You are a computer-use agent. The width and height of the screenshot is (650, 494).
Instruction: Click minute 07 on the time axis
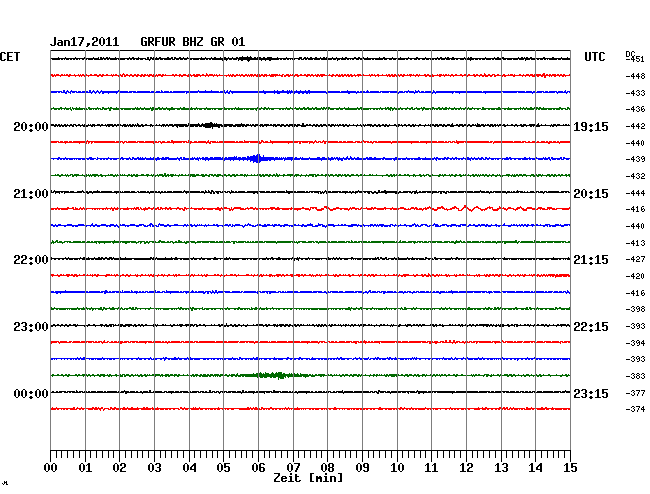(293, 467)
